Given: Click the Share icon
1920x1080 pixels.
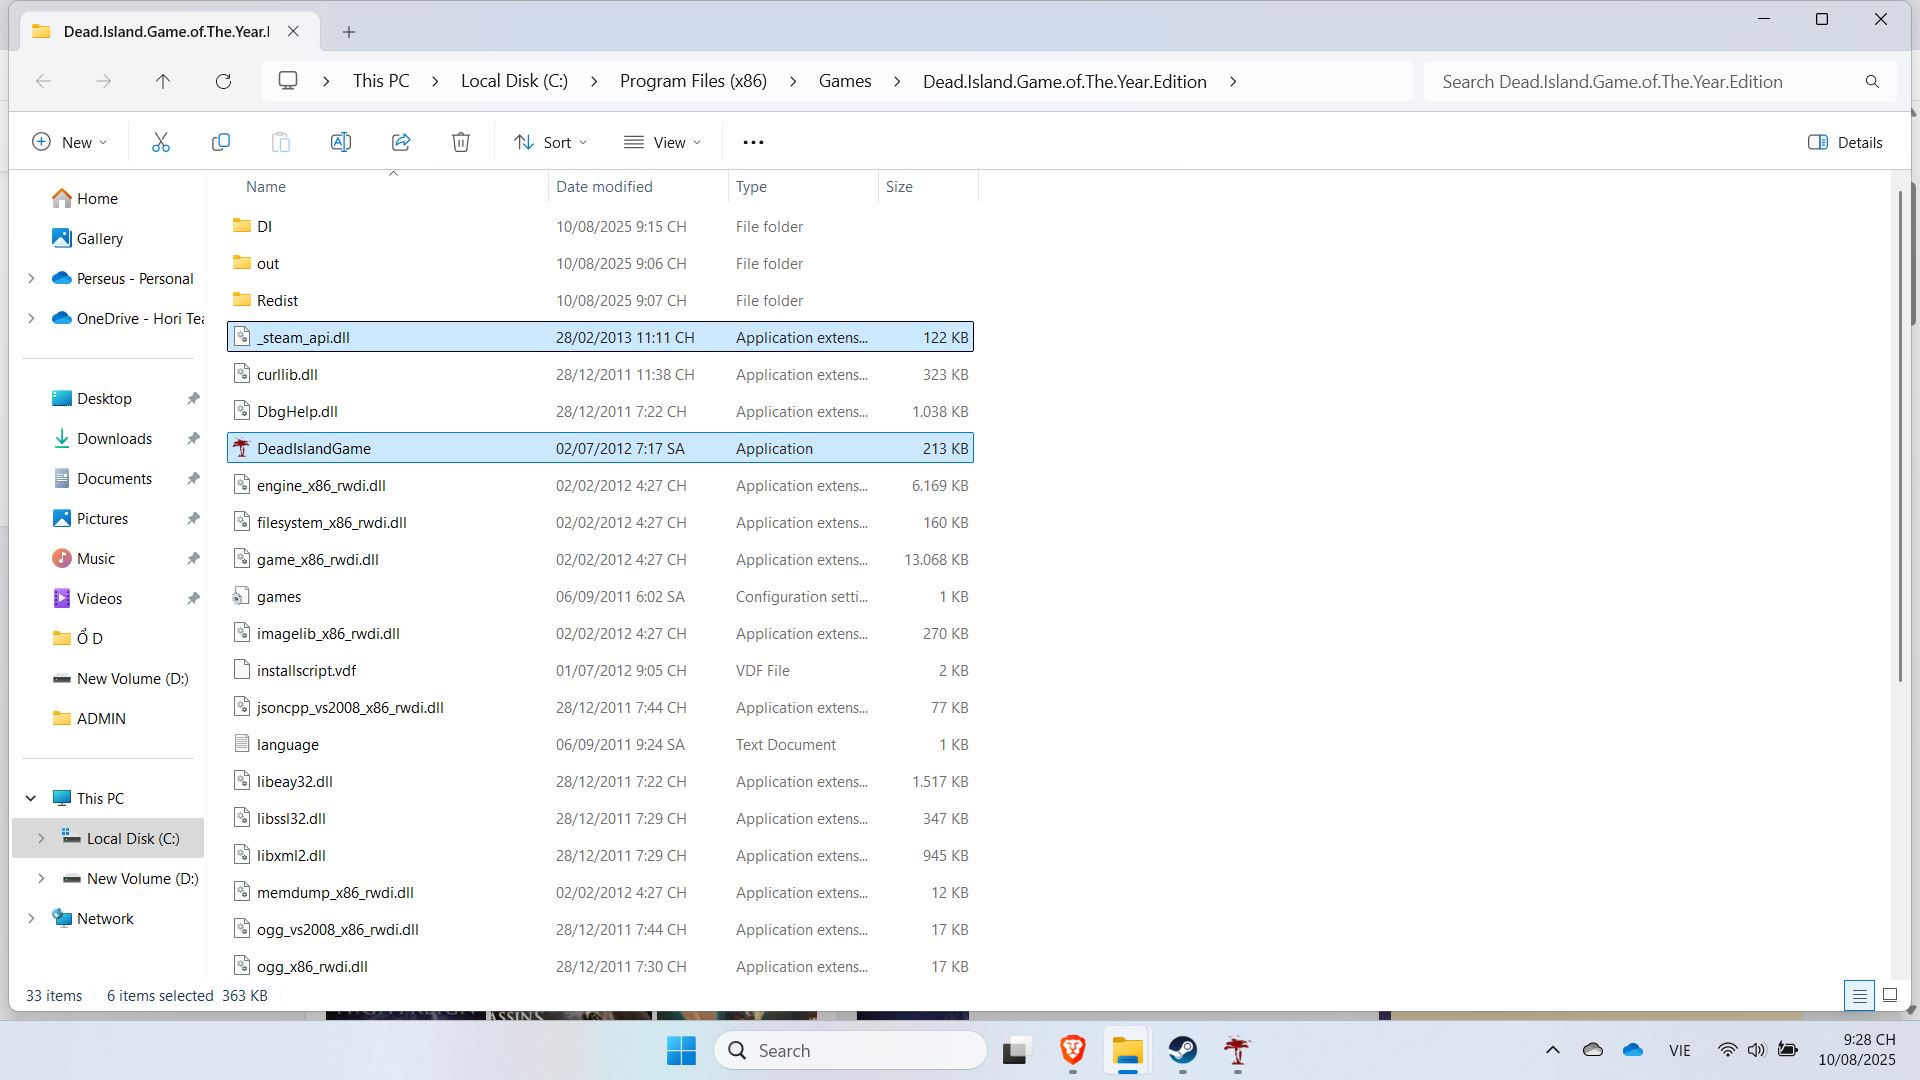Looking at the screenshot, I should 401,142.
